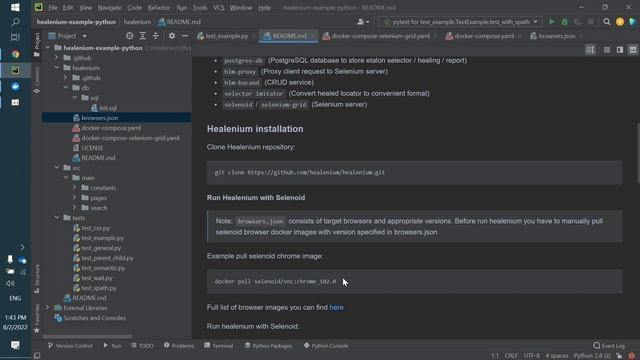Change Python 3.8 interpreter in status bar
This screenshot has width=640, height=360.
[592, 356]
